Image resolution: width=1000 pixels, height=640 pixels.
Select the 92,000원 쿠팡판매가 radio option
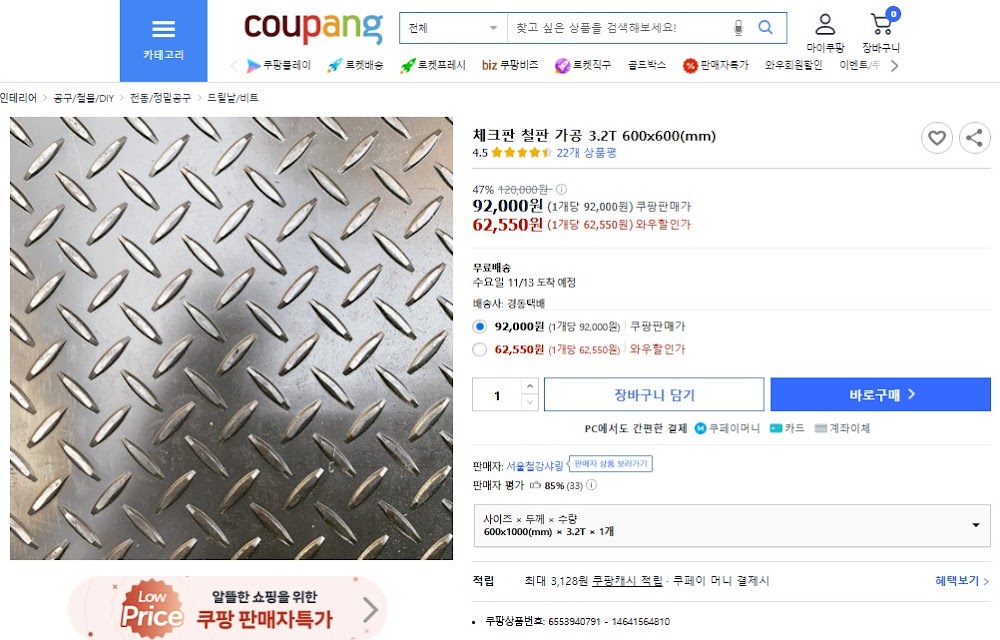point(480,326)
